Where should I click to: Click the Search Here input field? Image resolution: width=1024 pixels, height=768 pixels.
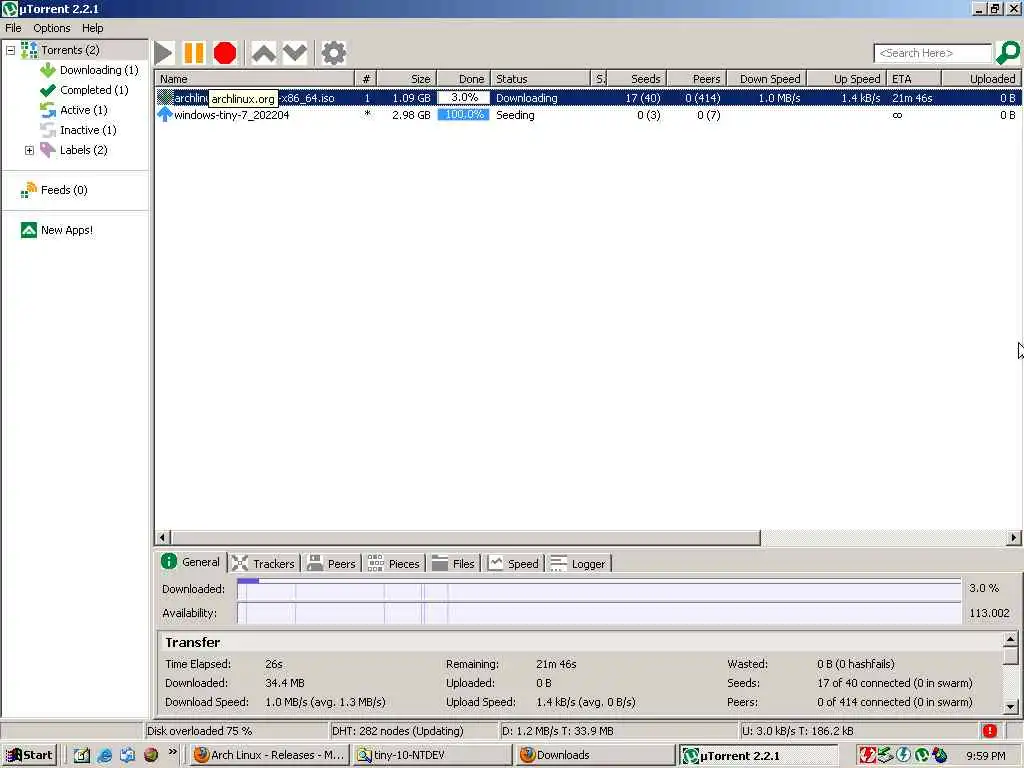[933, 53]
